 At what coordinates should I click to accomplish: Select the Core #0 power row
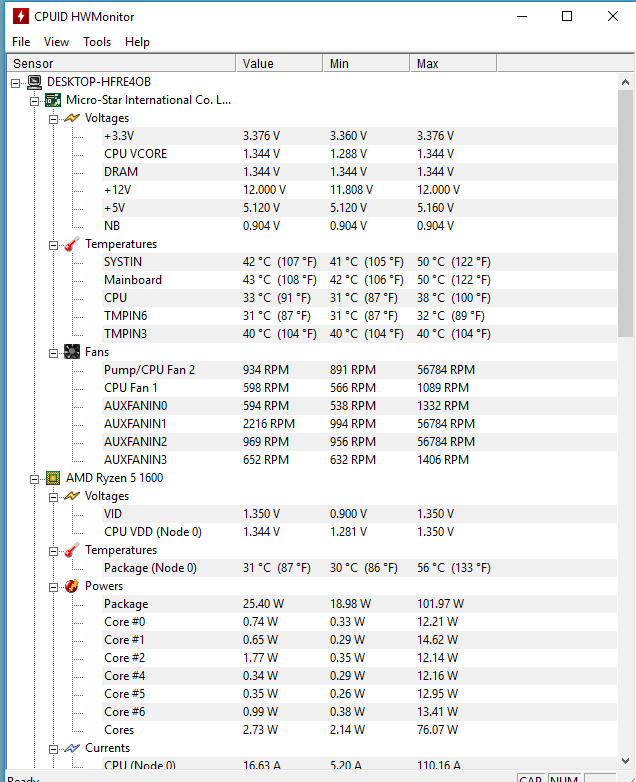tap(359, 621)
